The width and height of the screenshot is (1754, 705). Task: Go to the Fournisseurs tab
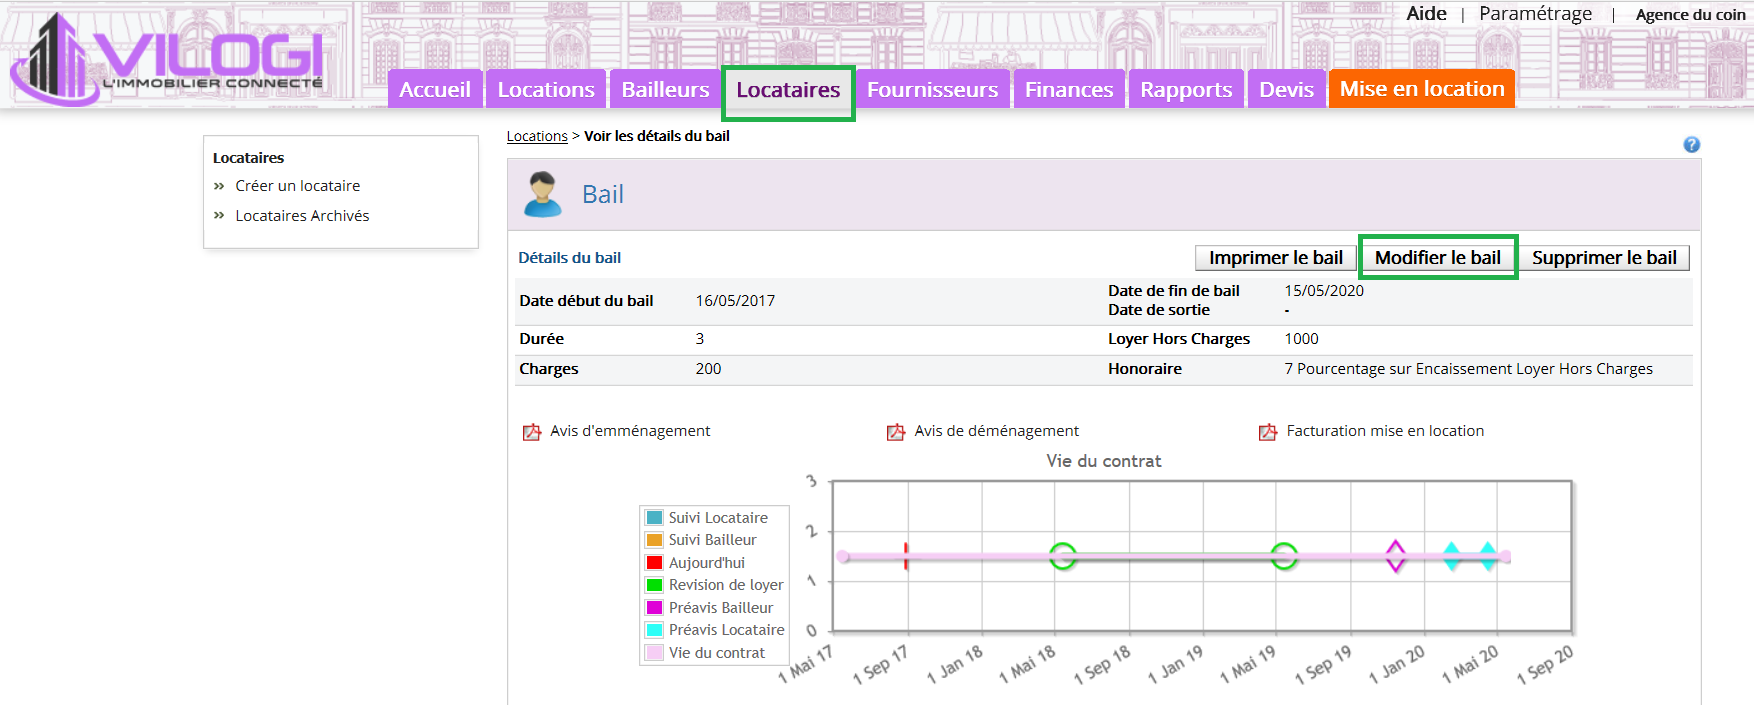click(932, 89)
